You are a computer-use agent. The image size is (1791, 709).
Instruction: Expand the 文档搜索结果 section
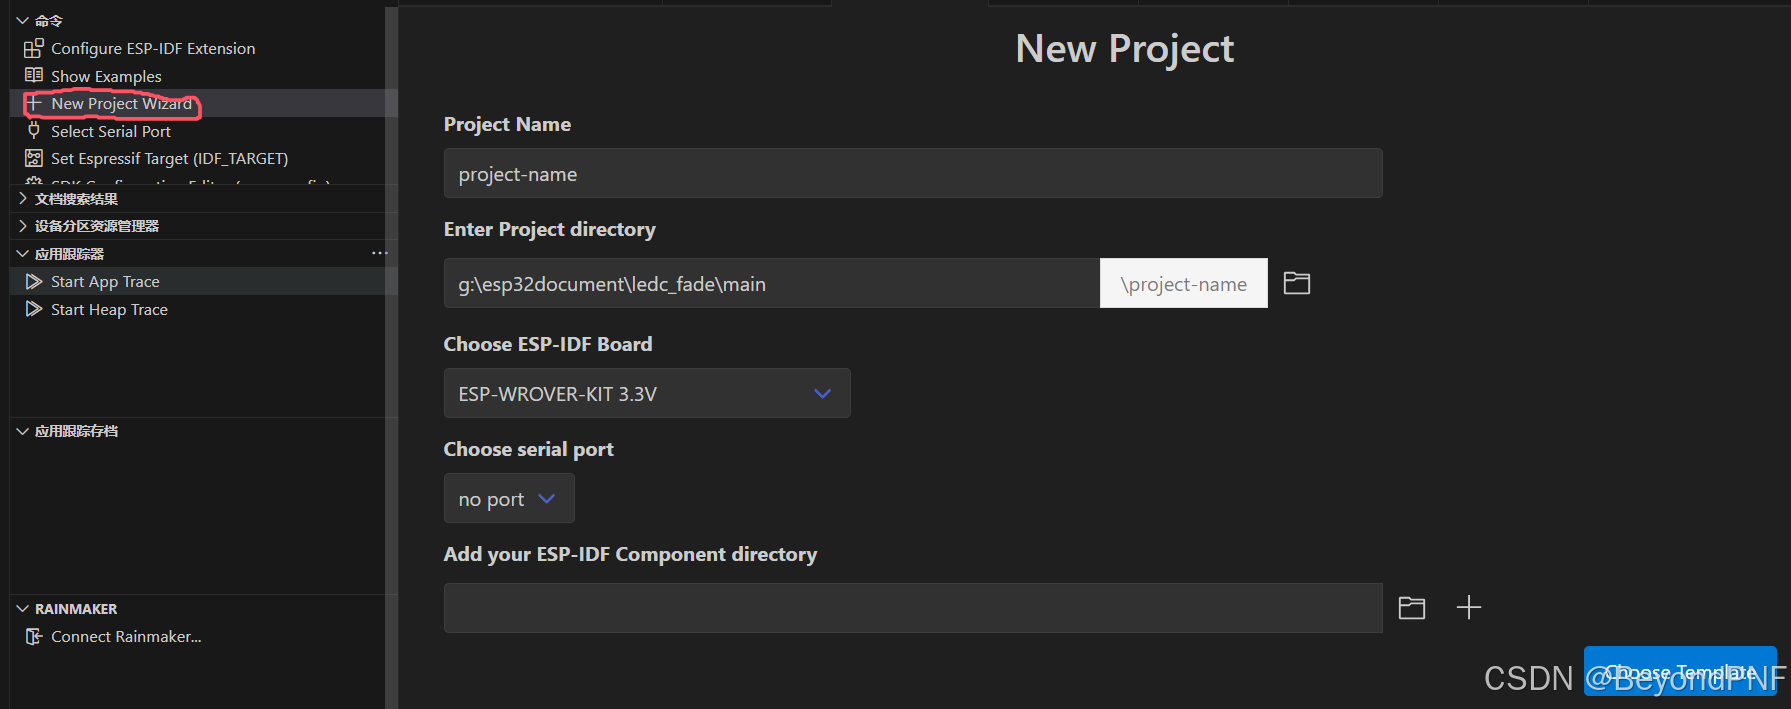point(22,199)
